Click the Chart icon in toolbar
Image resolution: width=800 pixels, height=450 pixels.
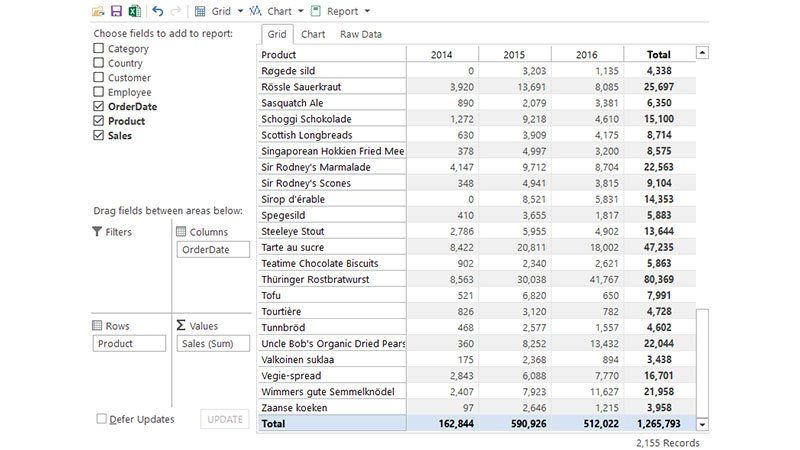tap(255, 11)
